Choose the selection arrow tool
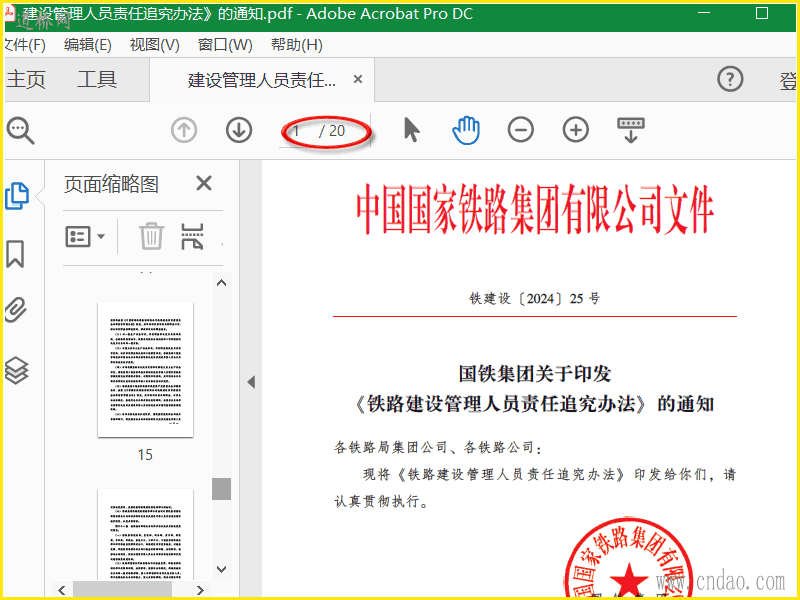Screen dimensions: 800x600 coord(411,130)
